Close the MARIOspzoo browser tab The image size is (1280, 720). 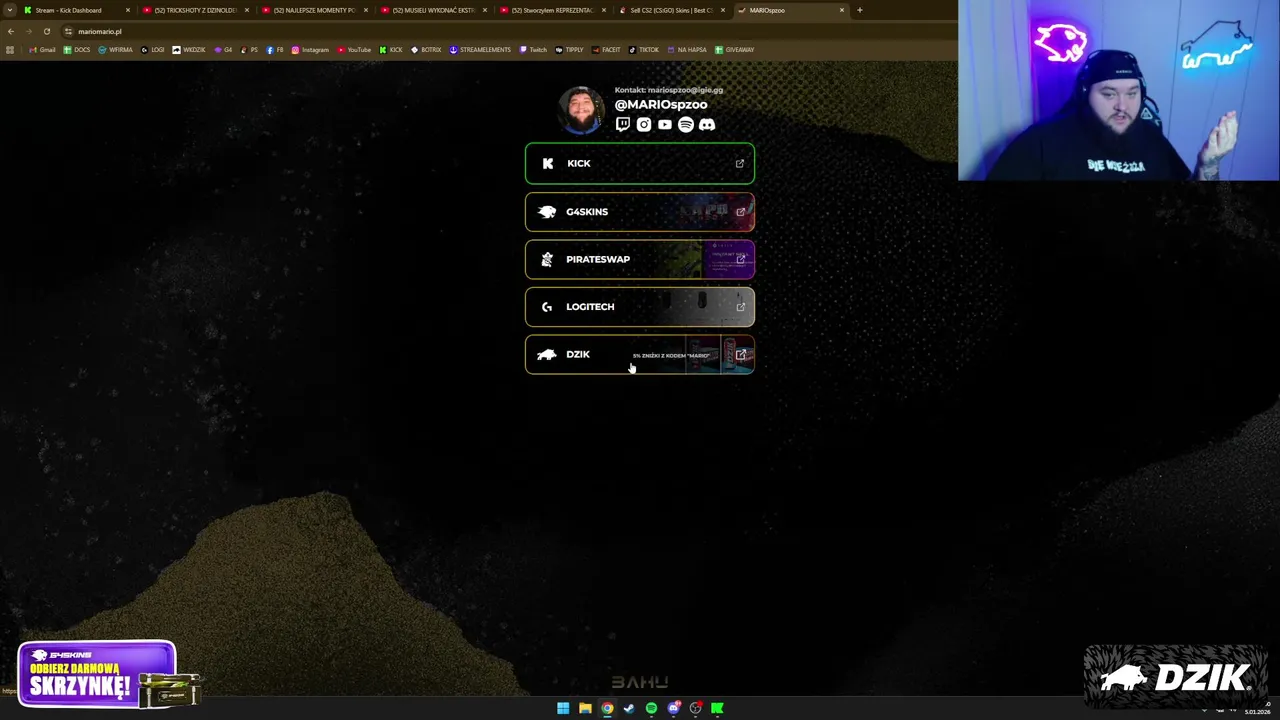(842, 10)
